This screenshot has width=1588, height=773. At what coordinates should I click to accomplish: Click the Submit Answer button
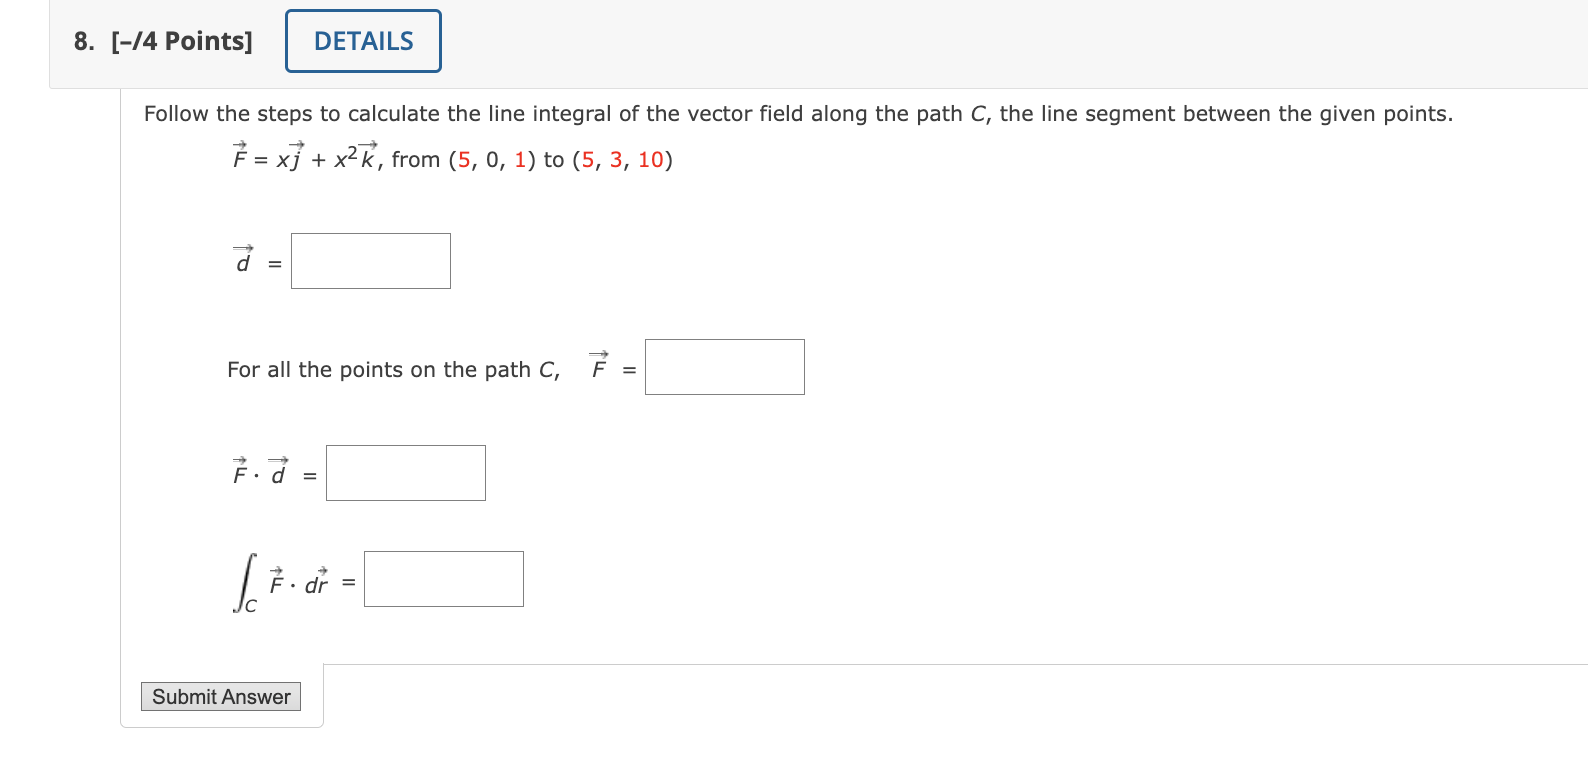point(220,696)
